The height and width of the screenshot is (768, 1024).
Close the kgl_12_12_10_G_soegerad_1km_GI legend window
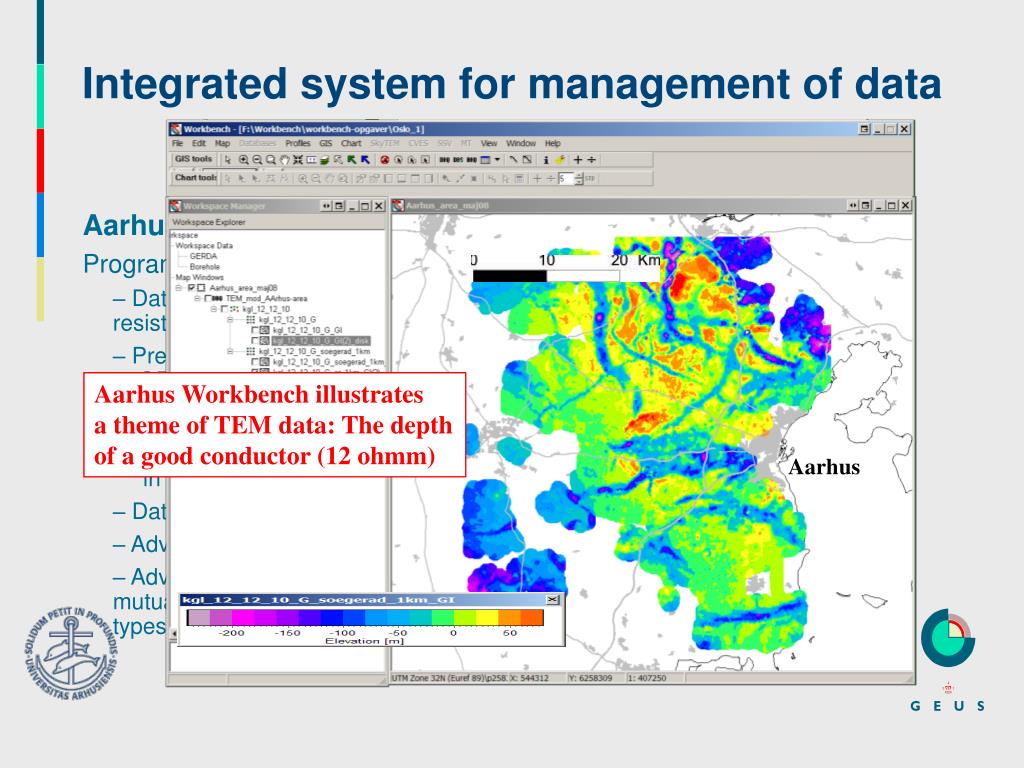tap(552, 600)
